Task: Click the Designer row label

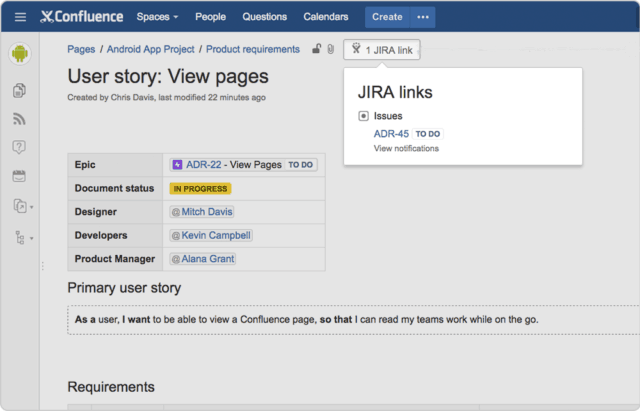Action: (x=96, y=212)
